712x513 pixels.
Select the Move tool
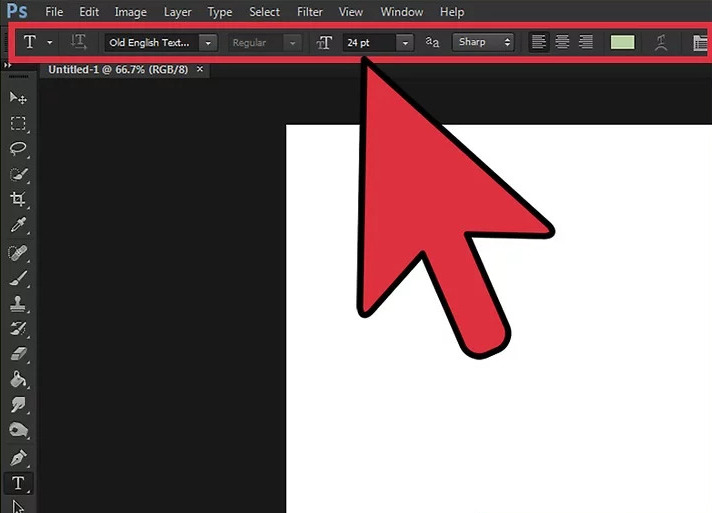(18, 97)
